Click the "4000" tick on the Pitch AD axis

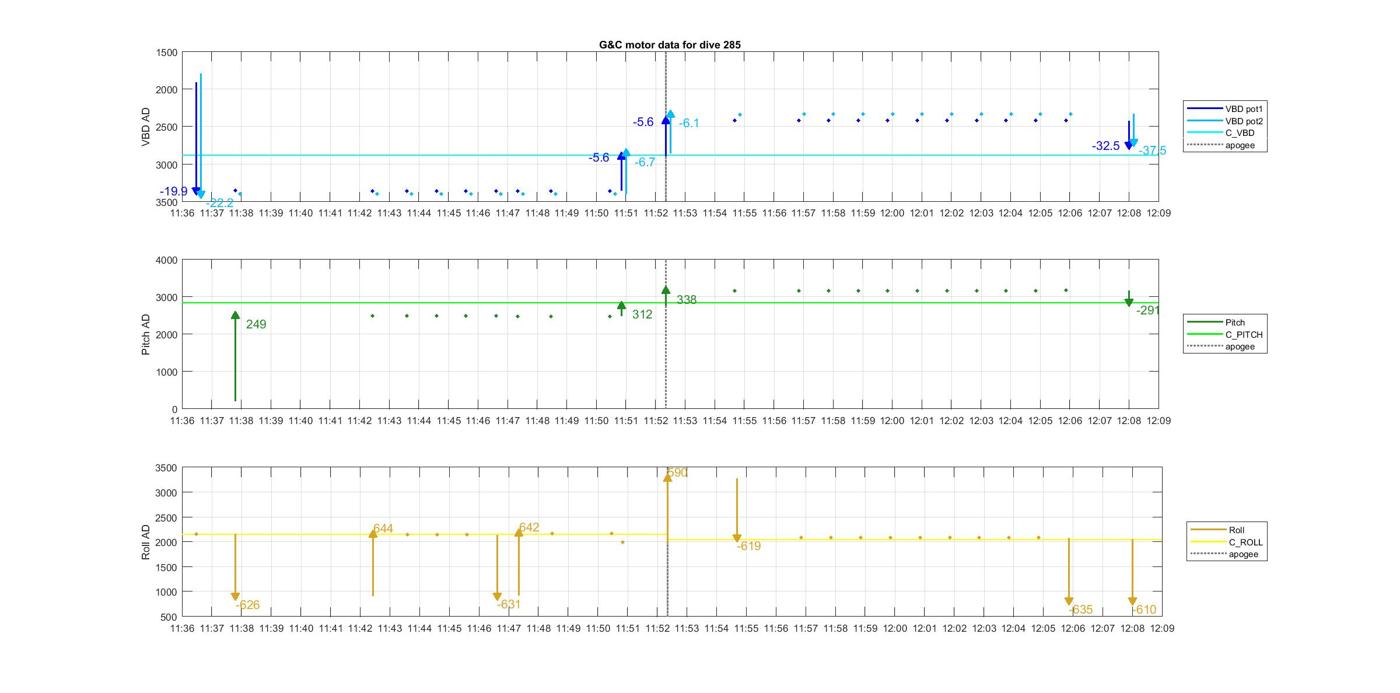(166, 261)
